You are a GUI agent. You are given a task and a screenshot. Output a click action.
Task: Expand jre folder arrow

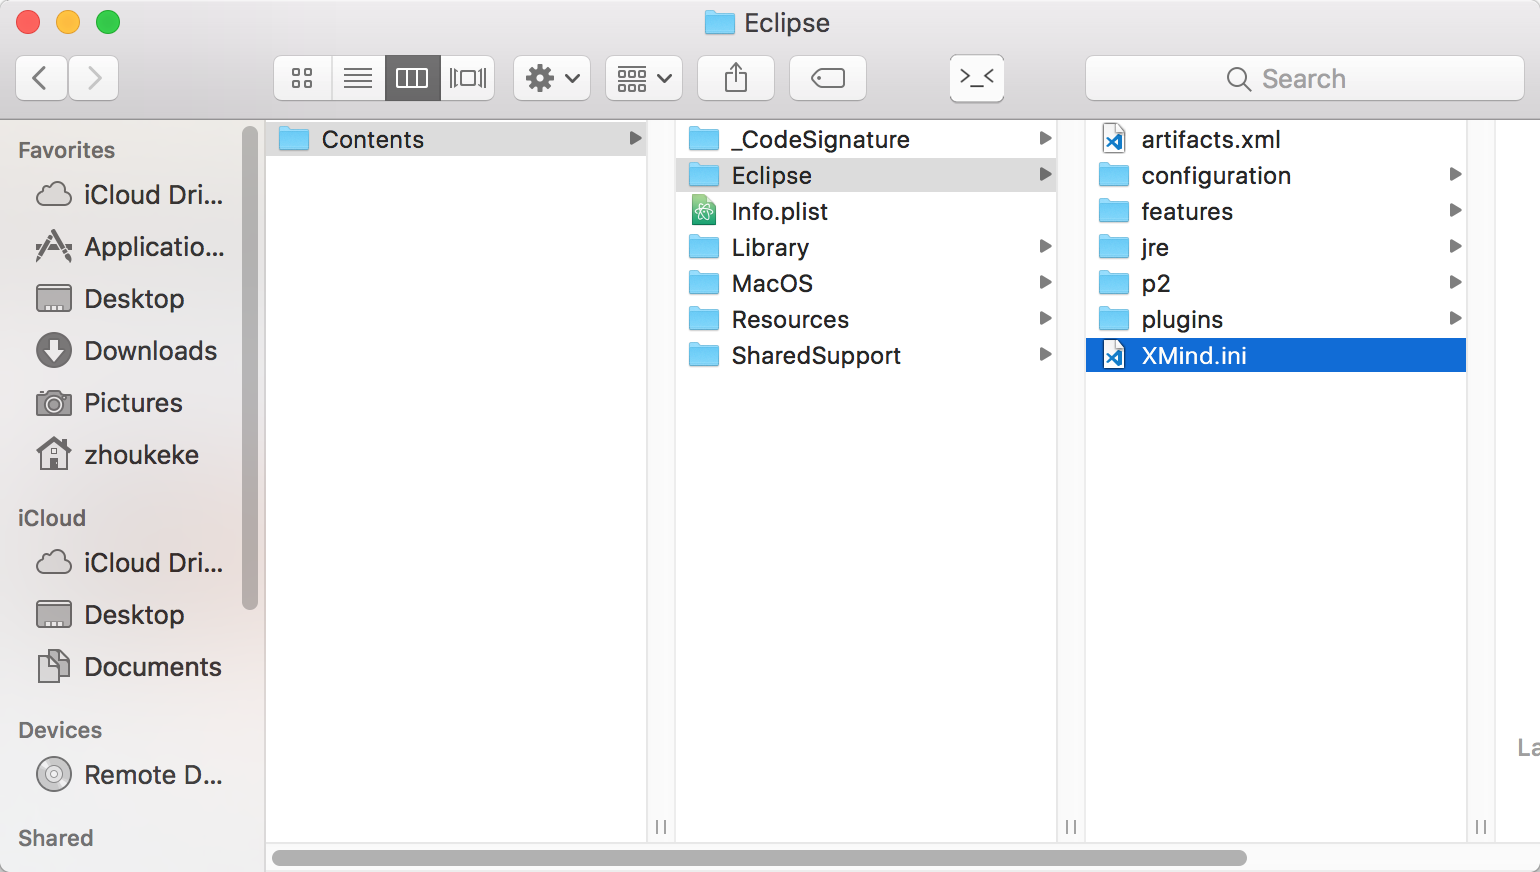(1455, 246)
